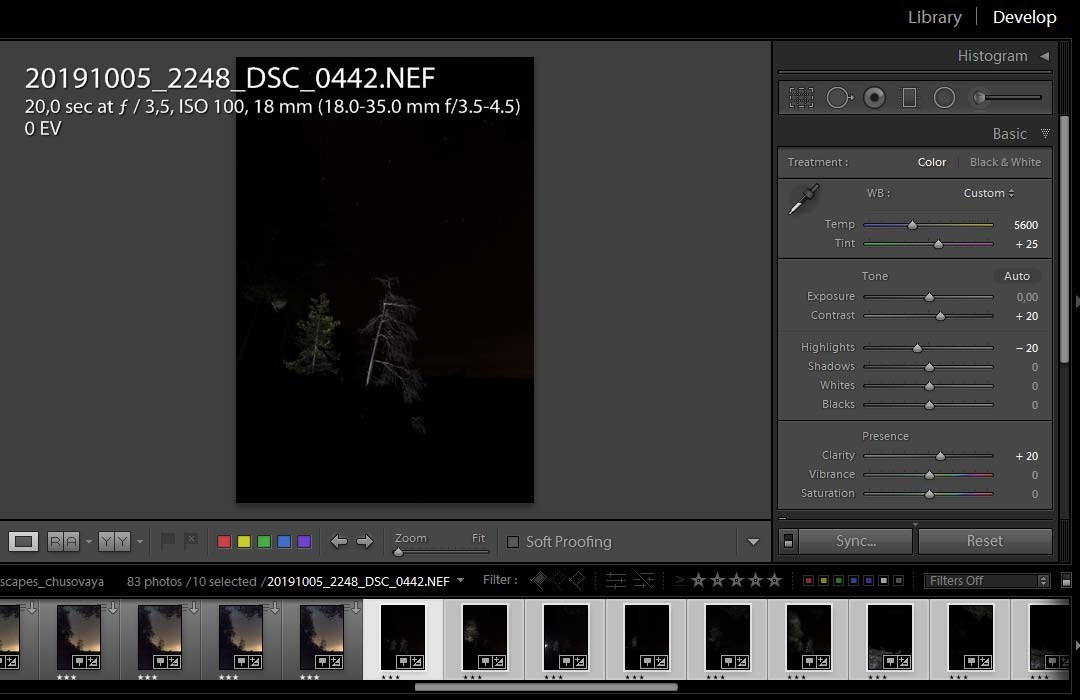
Task: Select the Radial Filter tool
Action: point(944,98)
